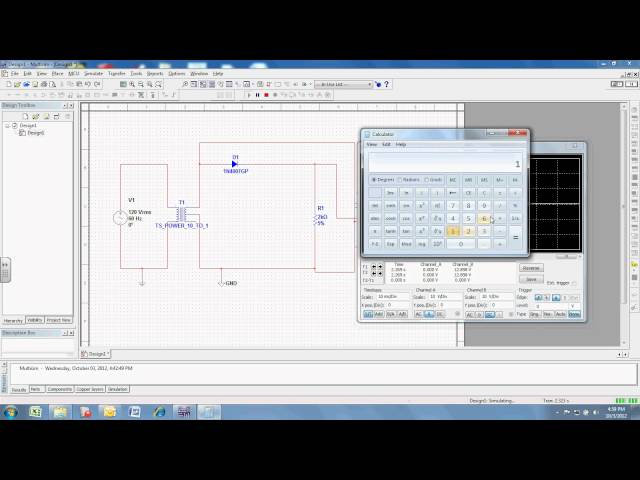Click the 0 key in Calculator
The height and width of the screenshot is (480, 640).
coord(460,244)
